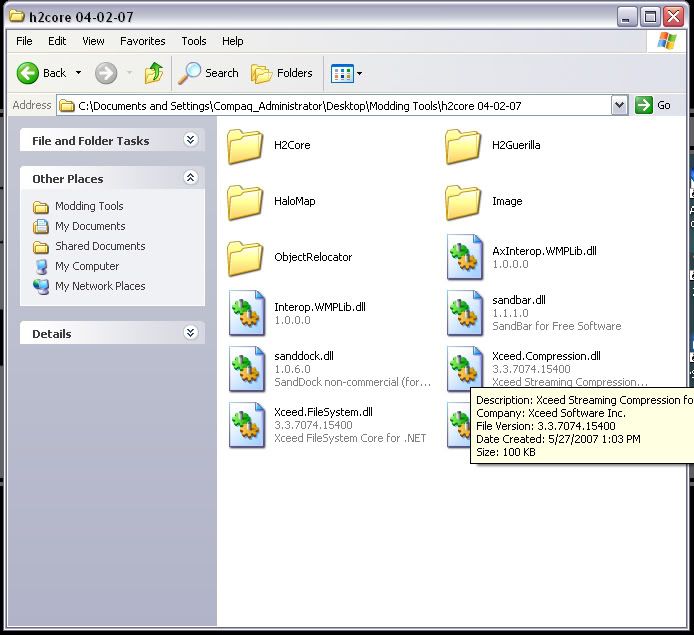
Task: Collapse the Other Places panel
Action: (190, 178)
